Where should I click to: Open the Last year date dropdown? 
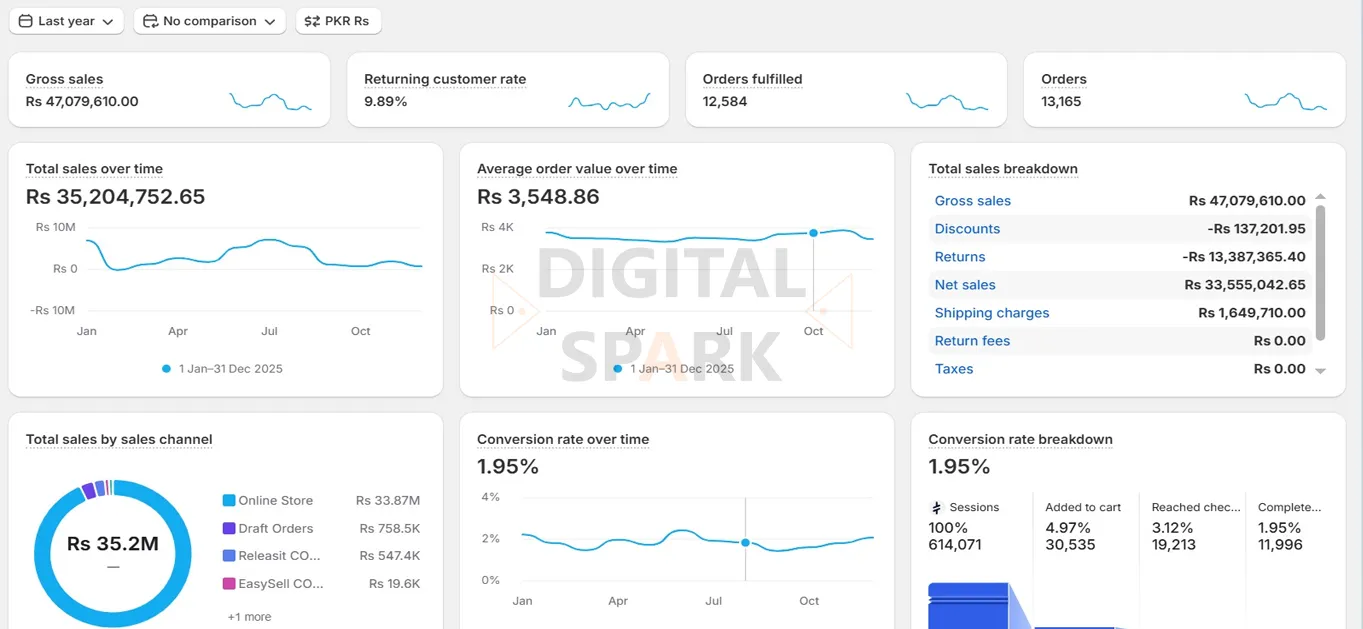66,20
